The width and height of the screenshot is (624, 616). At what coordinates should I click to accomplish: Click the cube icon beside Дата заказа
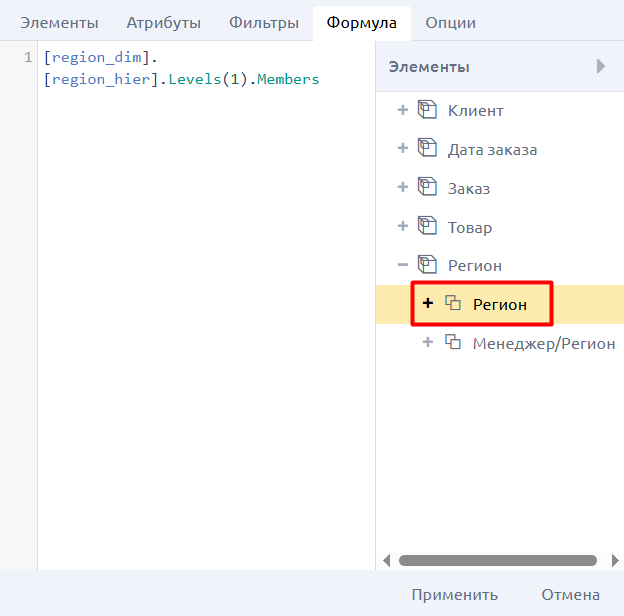point(427,149)
